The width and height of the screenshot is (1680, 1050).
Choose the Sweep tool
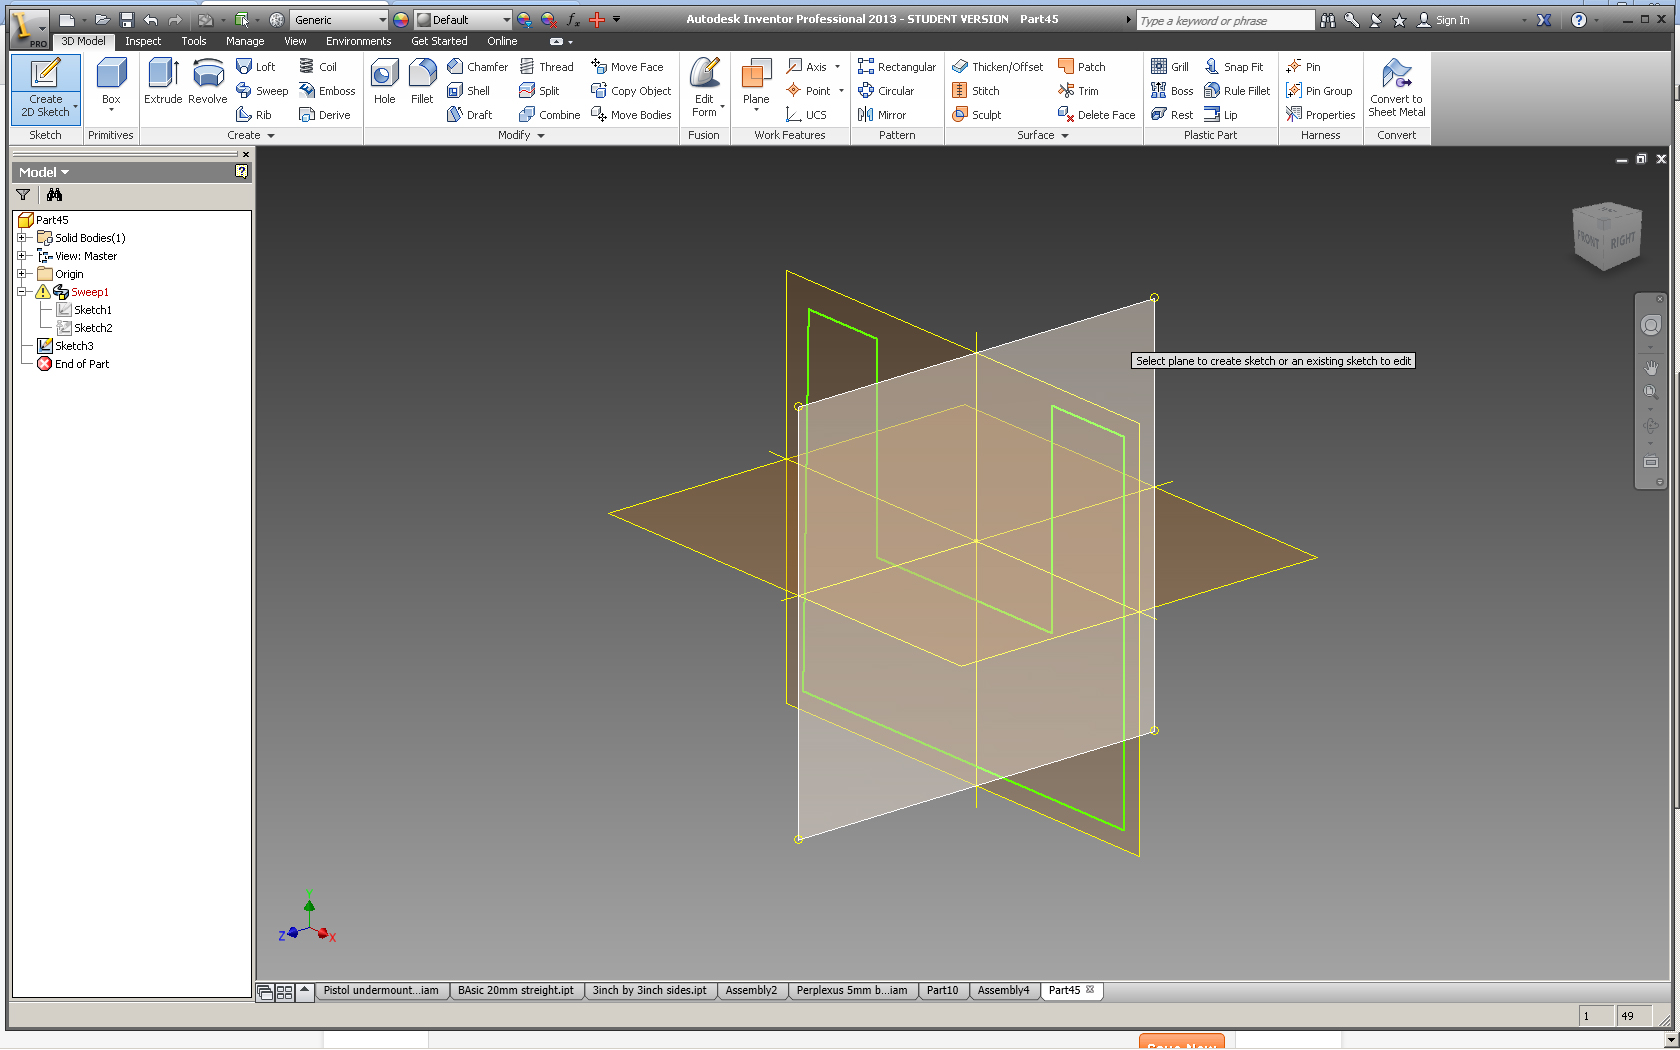pyautogui.click(x=262, y=90)
